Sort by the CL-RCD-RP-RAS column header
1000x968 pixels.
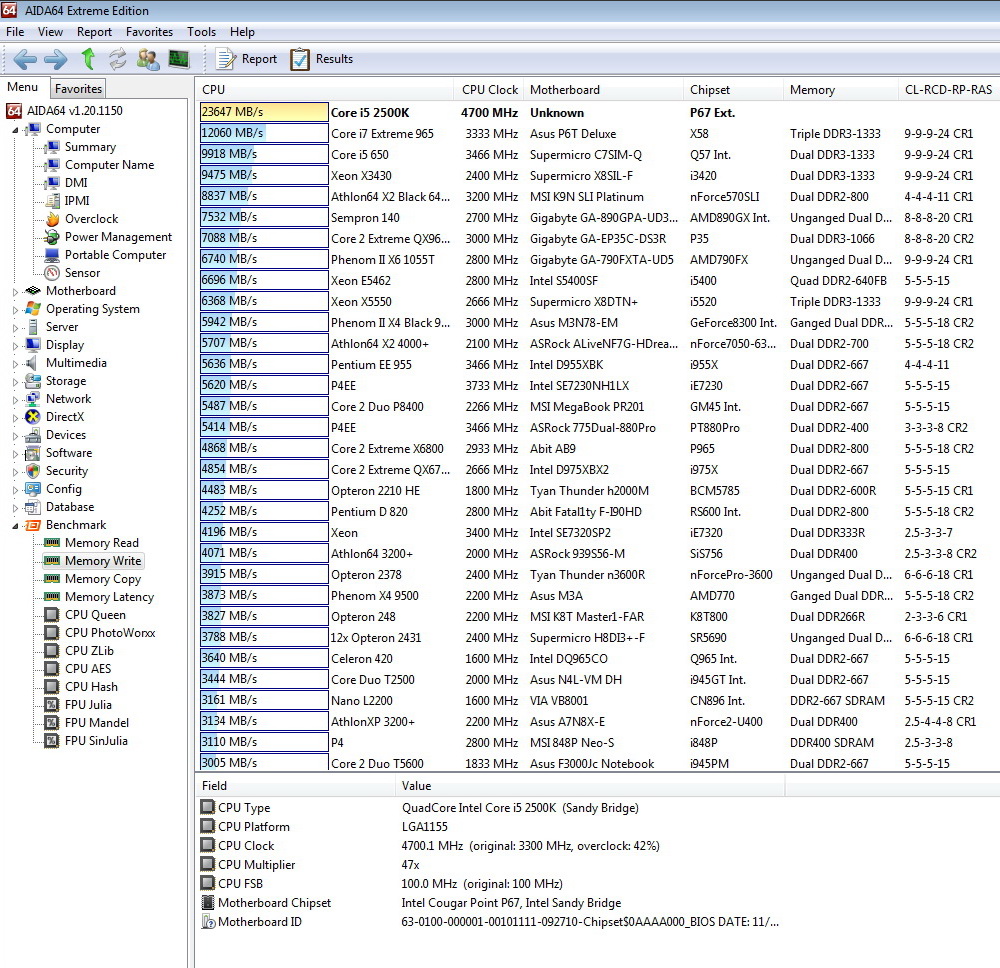tap(948, 90)
